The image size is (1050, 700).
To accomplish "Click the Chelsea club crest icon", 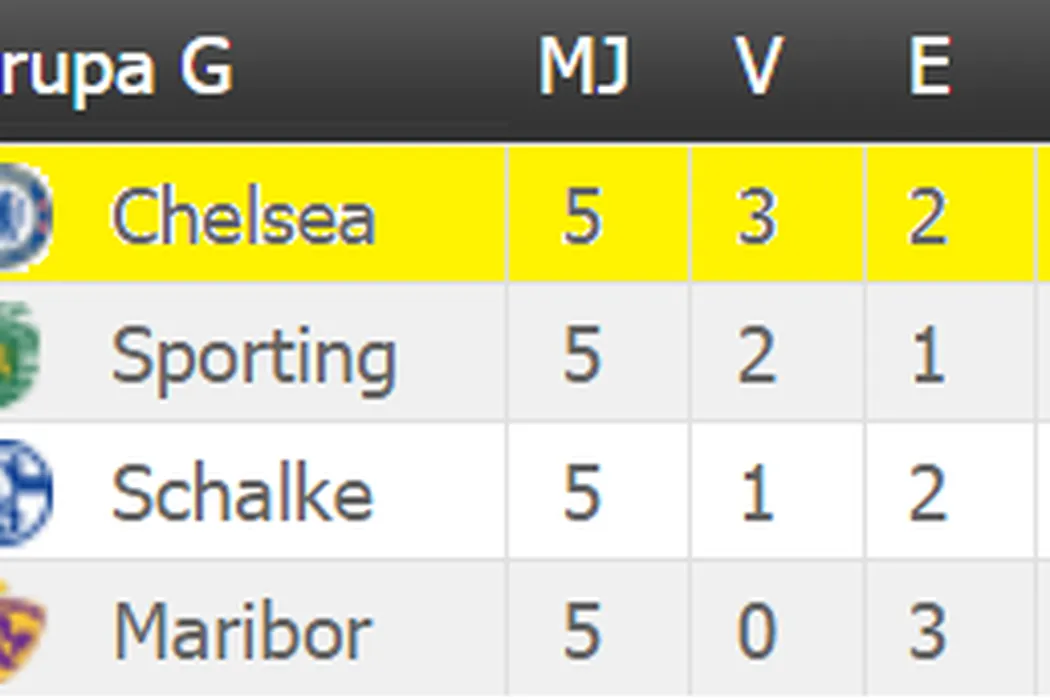I will [x=24, y=216].
